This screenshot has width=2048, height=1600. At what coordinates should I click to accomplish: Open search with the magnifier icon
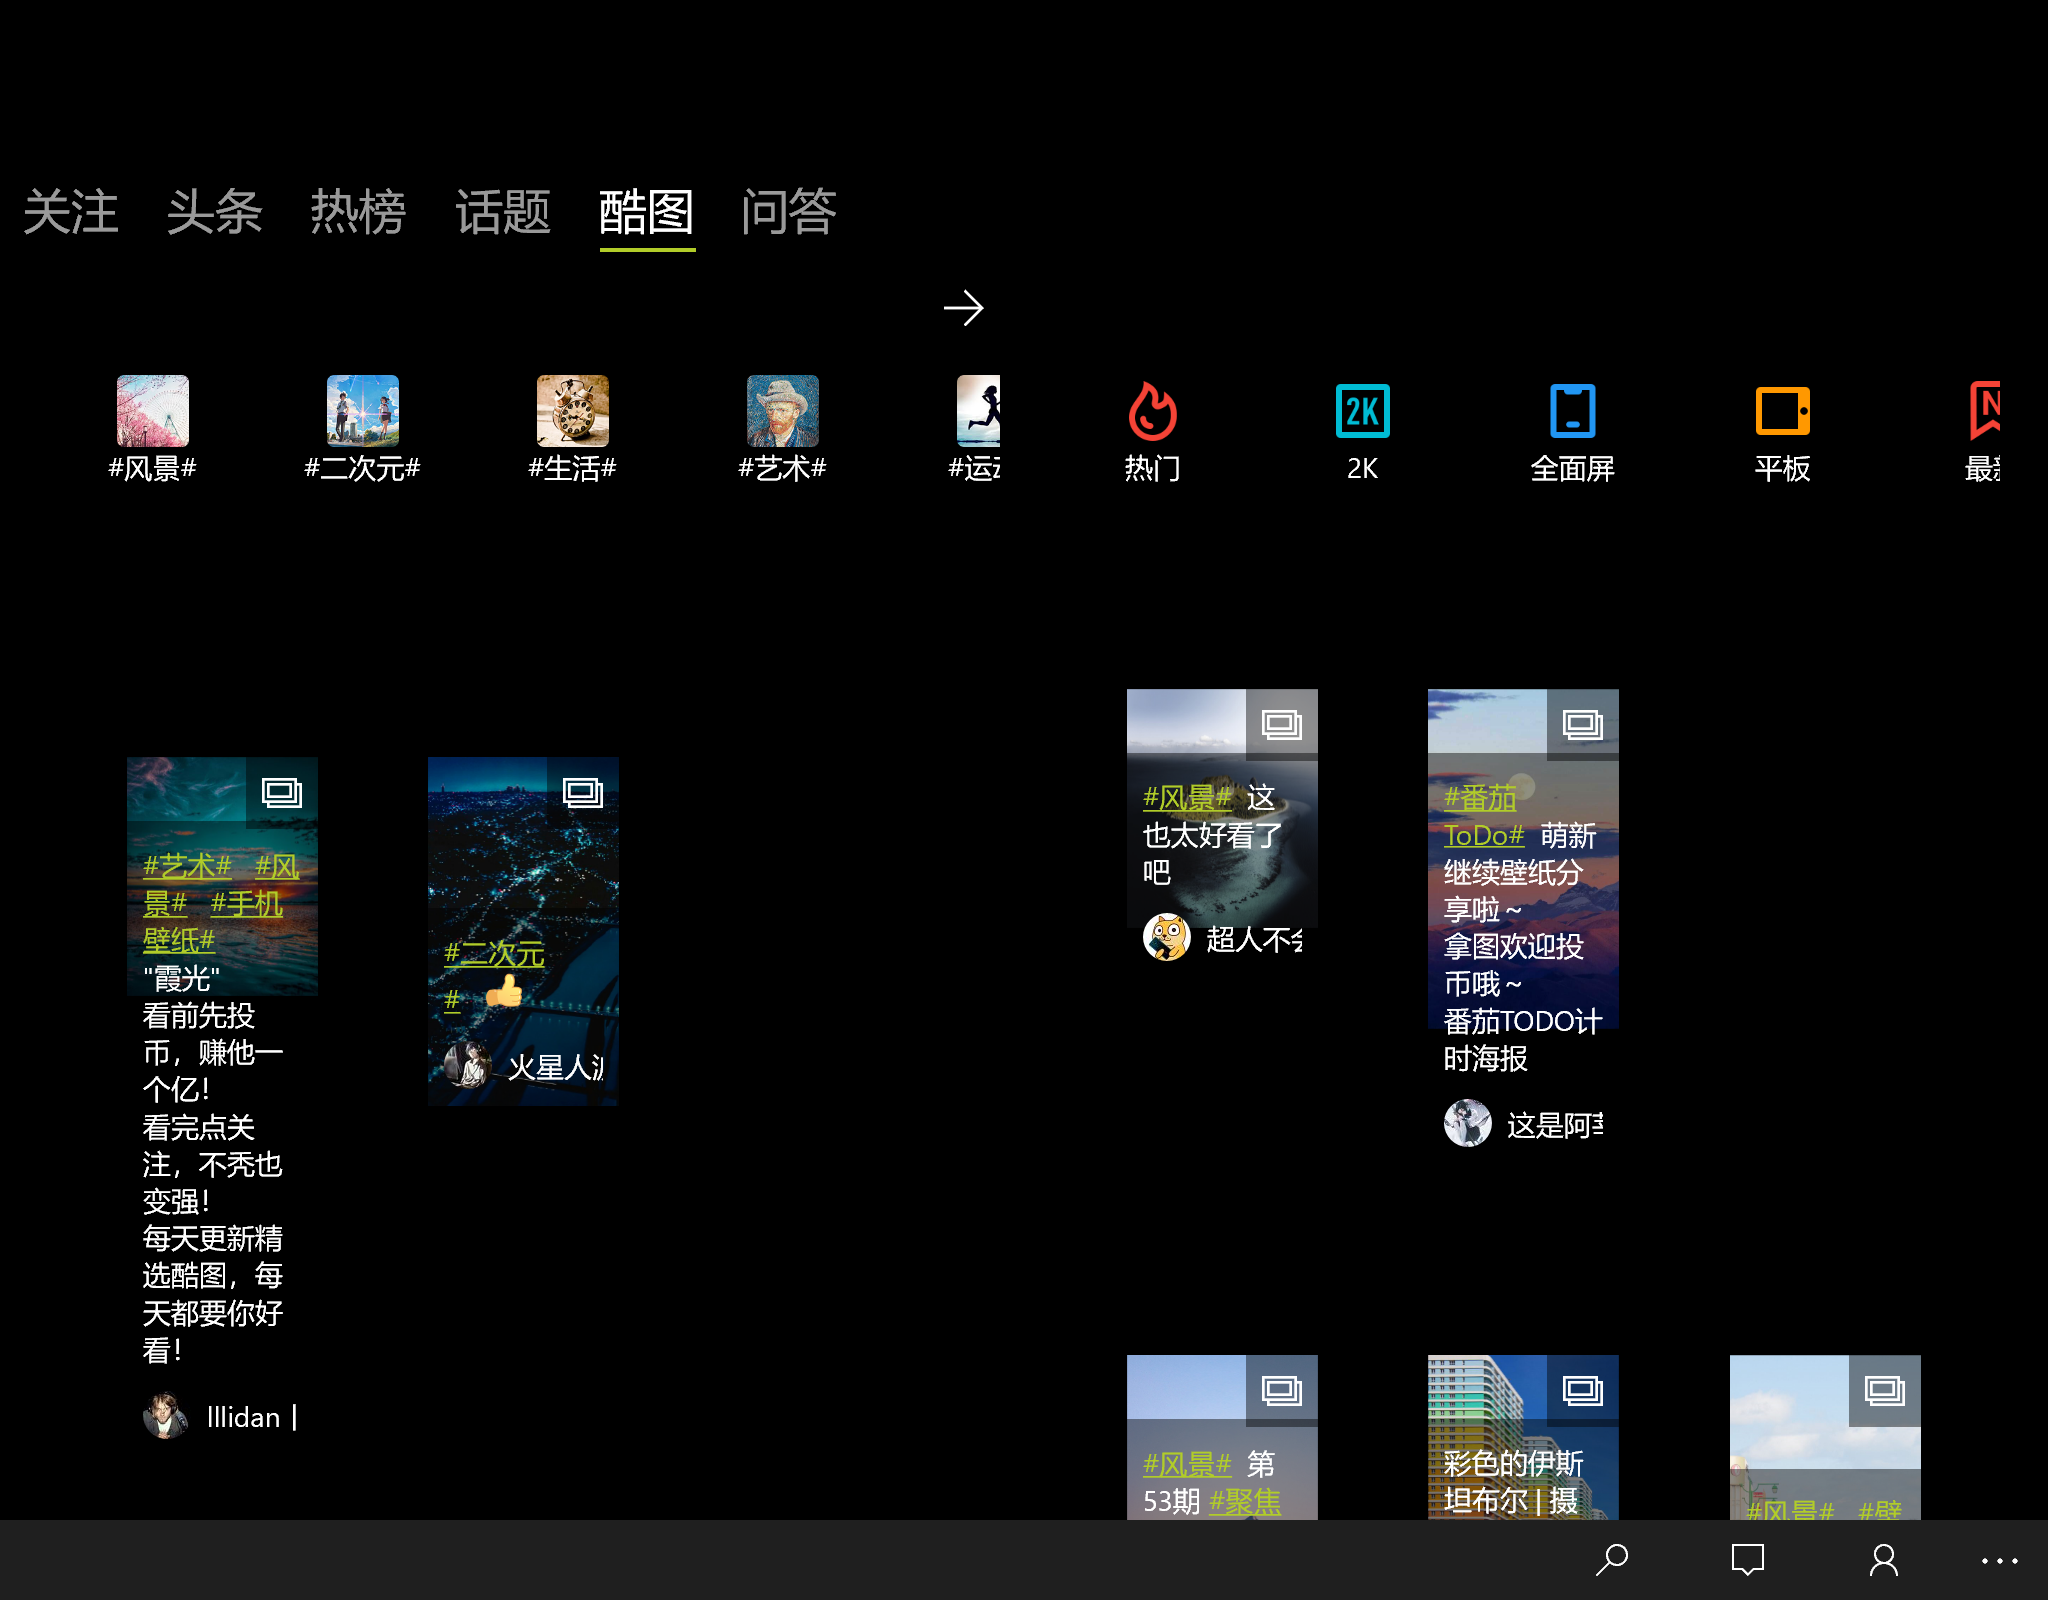[x=1612, y=1560]
